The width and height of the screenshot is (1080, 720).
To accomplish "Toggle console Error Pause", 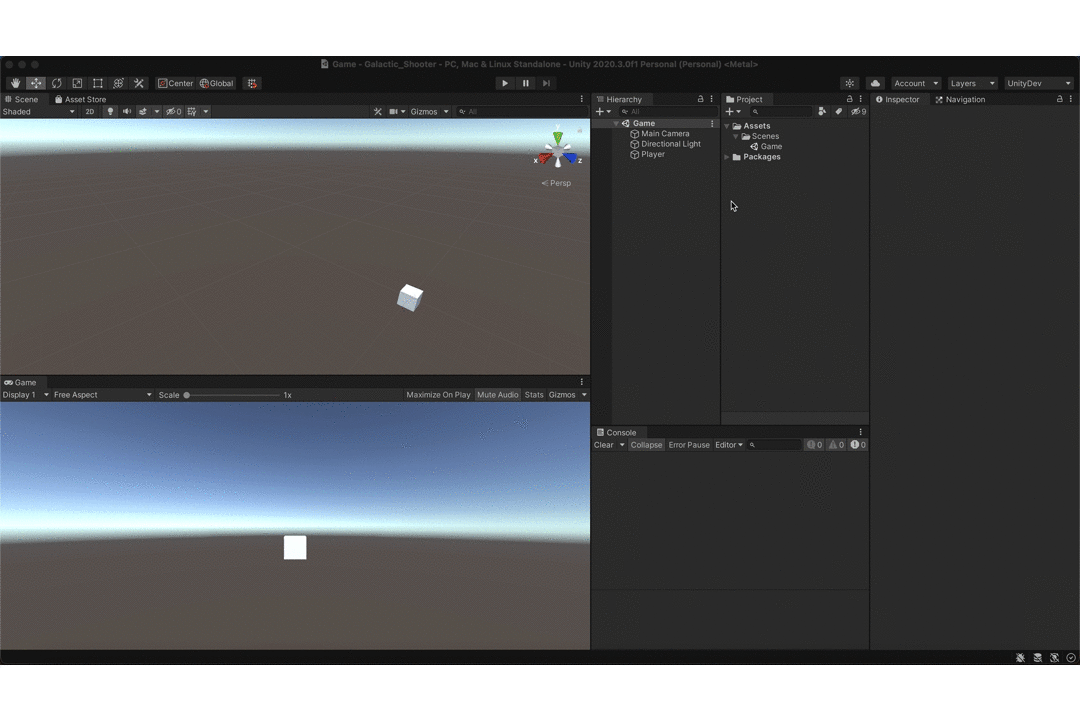I will pyautogui.click(x=689, y=445).
